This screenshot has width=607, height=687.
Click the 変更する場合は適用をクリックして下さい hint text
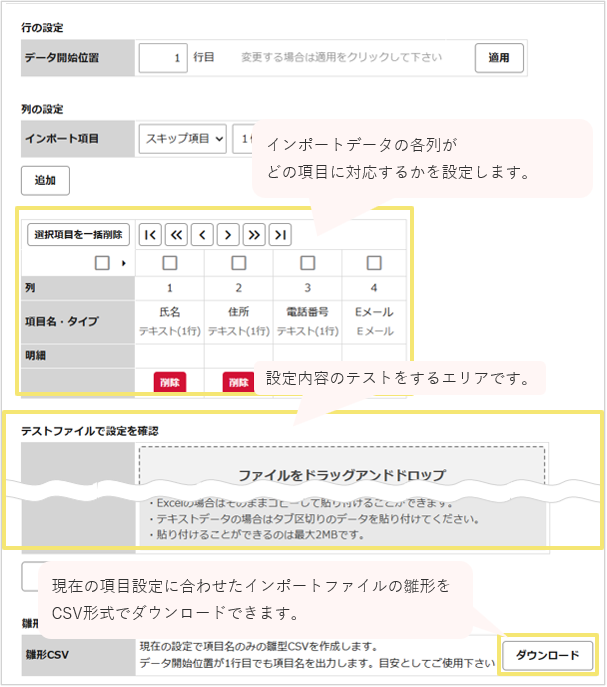point(342,57)
